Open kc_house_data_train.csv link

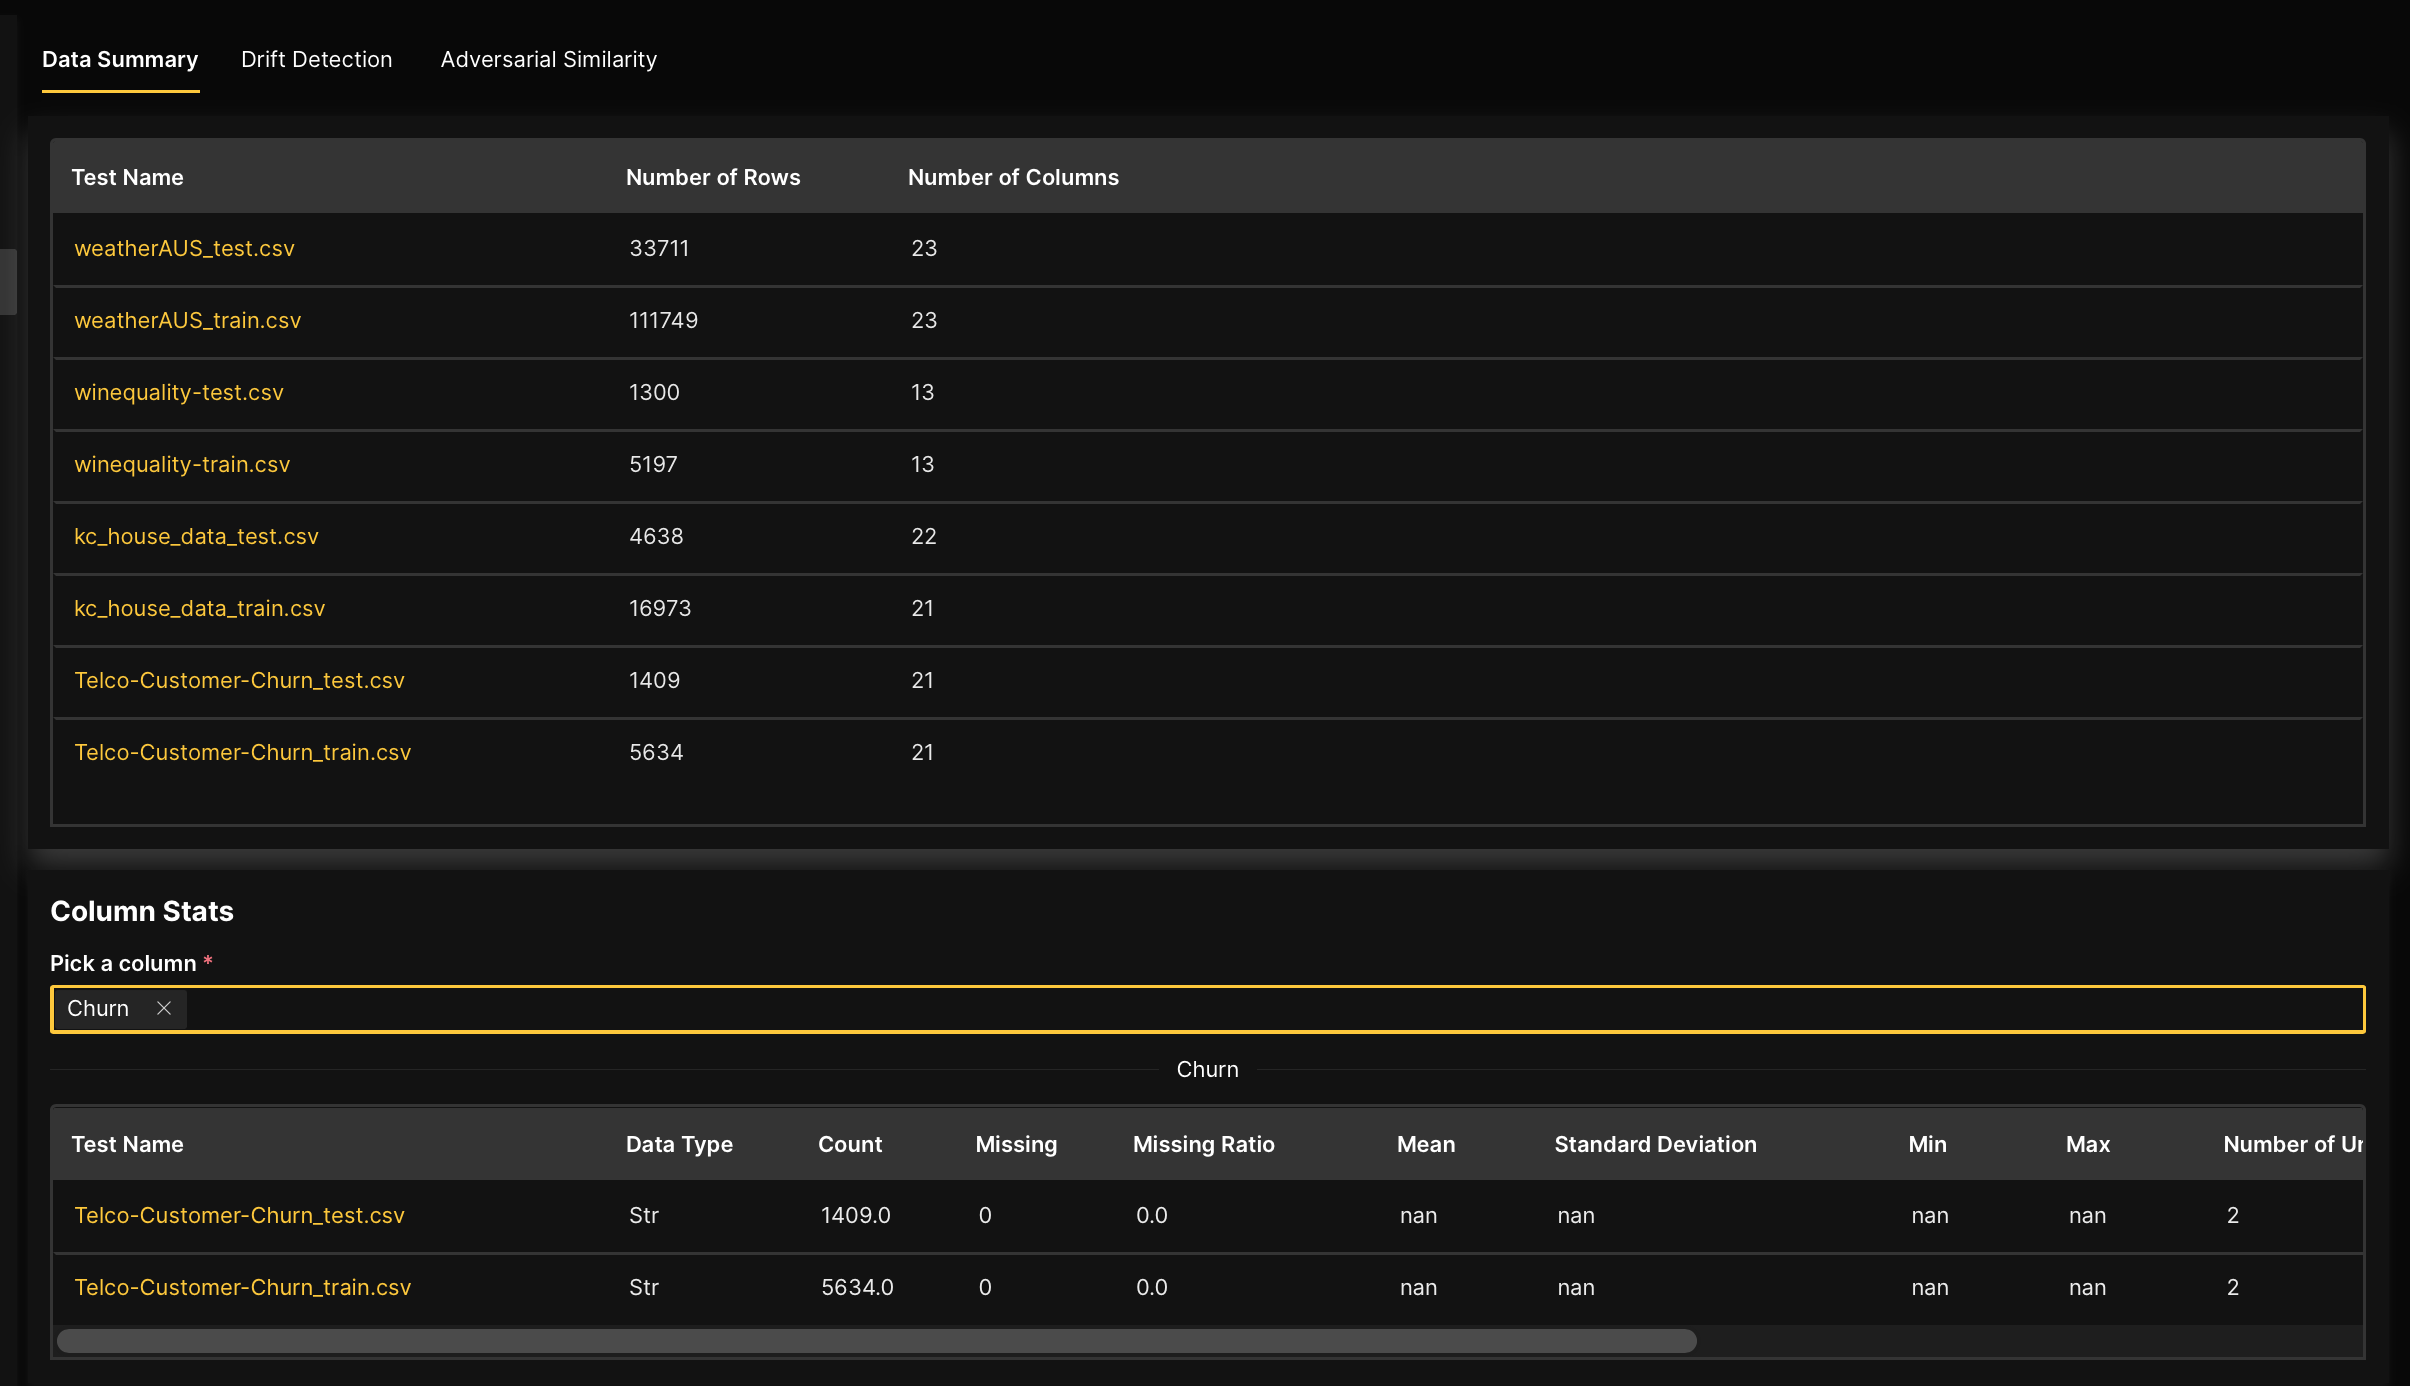(x=199, y=608)
